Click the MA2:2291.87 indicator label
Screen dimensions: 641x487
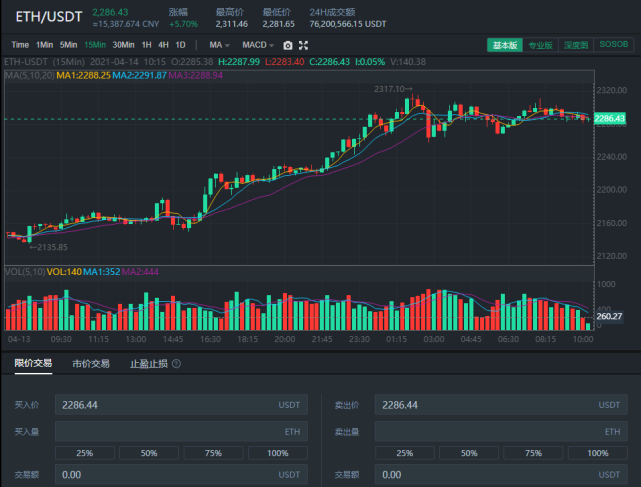coord(139,75)
